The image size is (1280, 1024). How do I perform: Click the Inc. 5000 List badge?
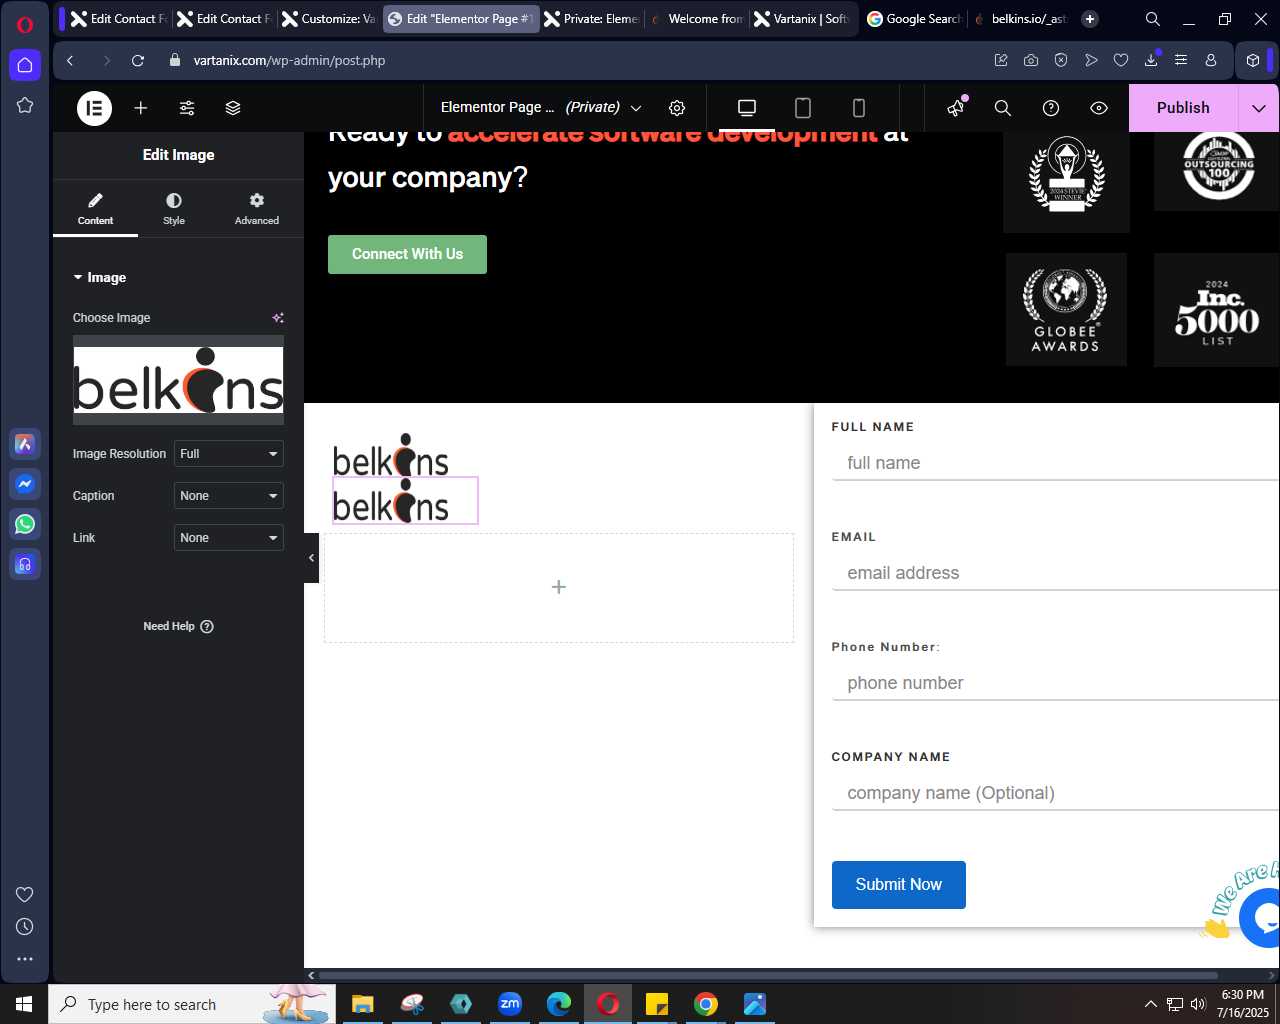coord(1217,309)
